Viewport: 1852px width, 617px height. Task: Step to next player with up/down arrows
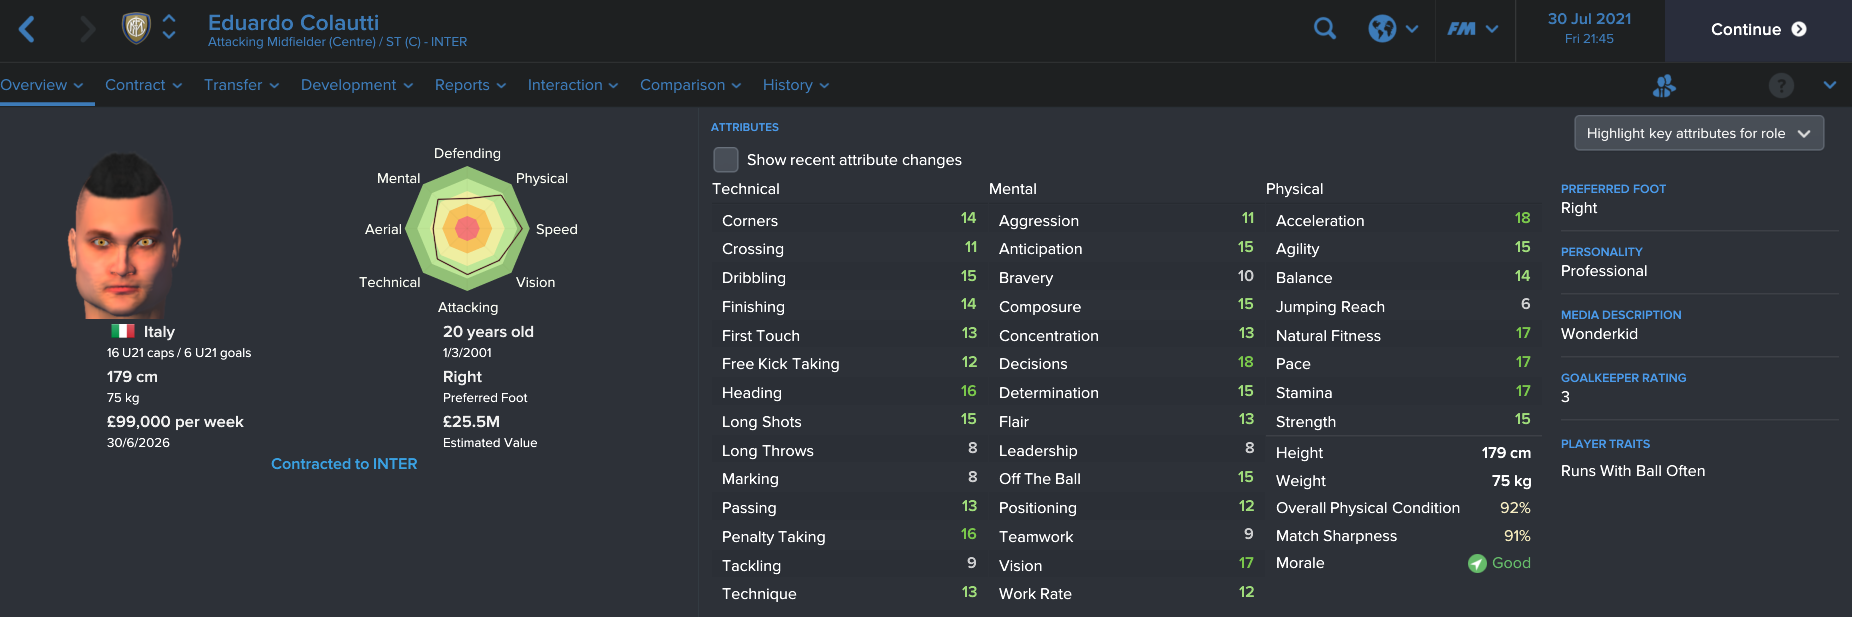[x=169, y=28]
